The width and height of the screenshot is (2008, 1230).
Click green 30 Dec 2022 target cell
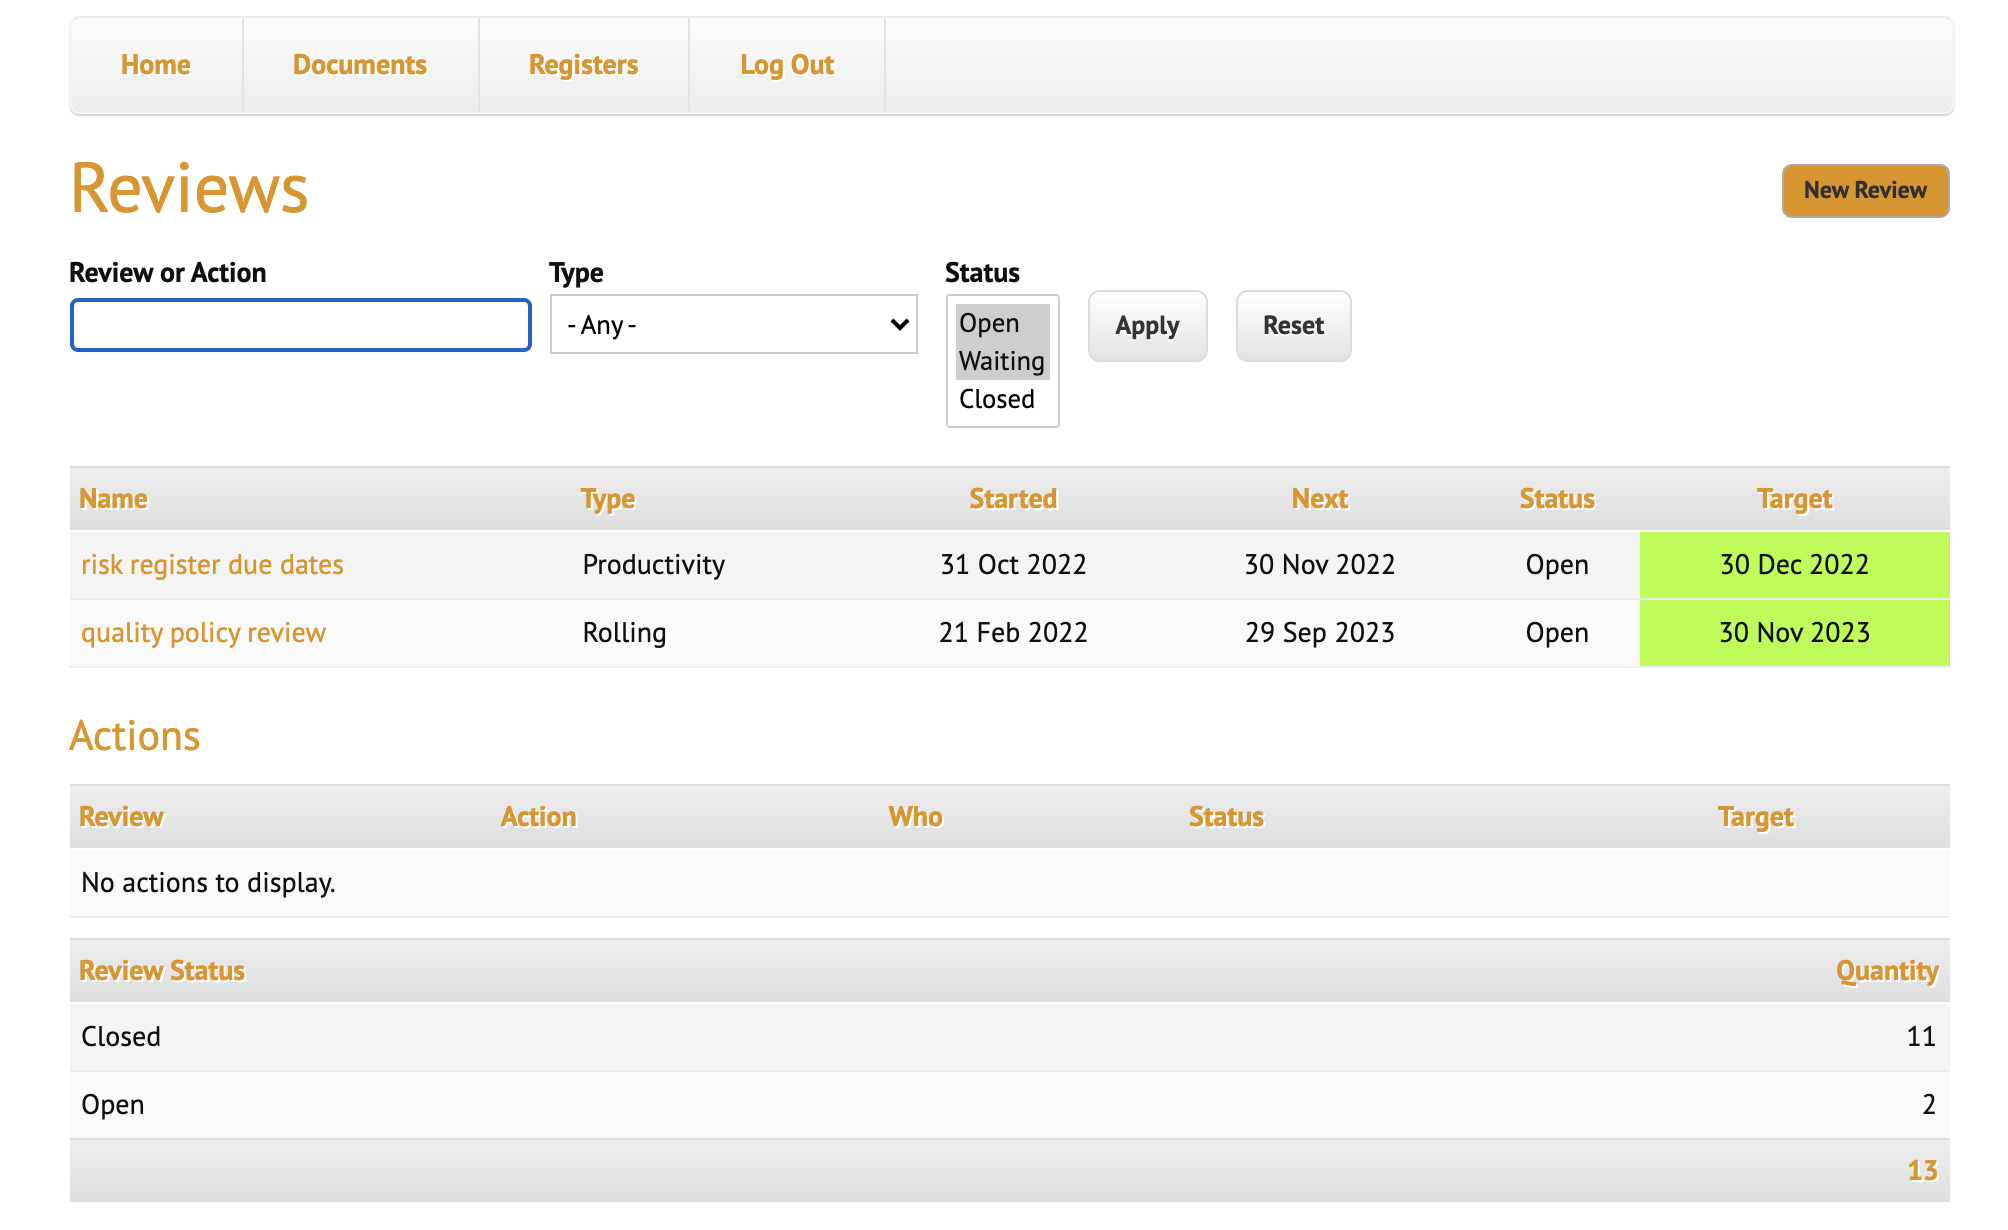pyautogui.click(x=1793, y=565)
